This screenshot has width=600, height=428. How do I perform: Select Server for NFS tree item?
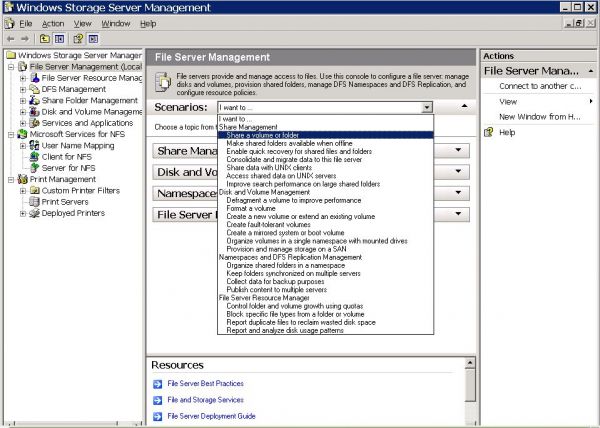tap(68, 168)
